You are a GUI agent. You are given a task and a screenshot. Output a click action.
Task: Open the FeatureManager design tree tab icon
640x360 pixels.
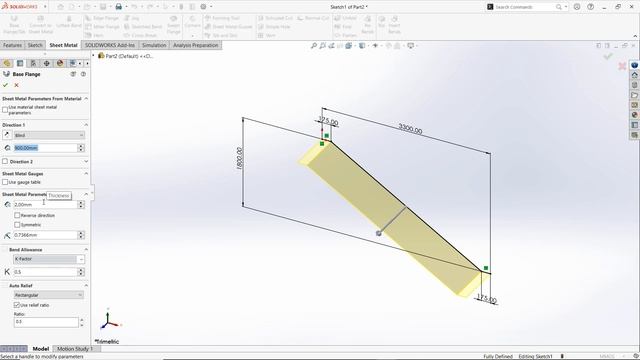coord(7,63)
